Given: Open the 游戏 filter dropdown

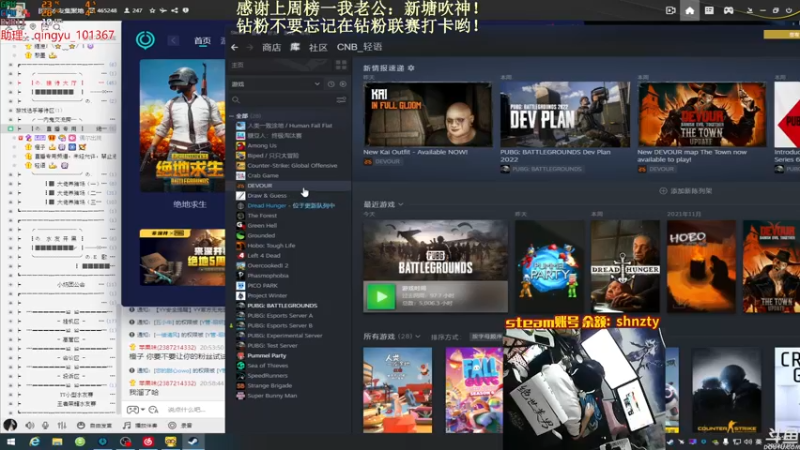Looking at the screenshot, I should pos(276,84).
